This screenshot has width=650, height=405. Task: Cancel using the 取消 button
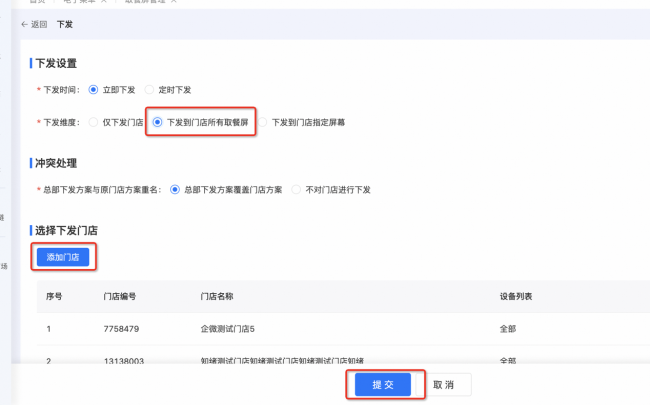[444, 385]
